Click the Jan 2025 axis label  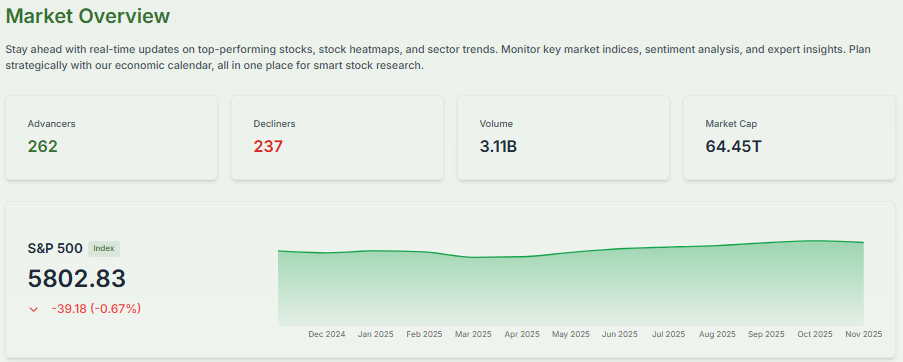click(x=375, y=334)
